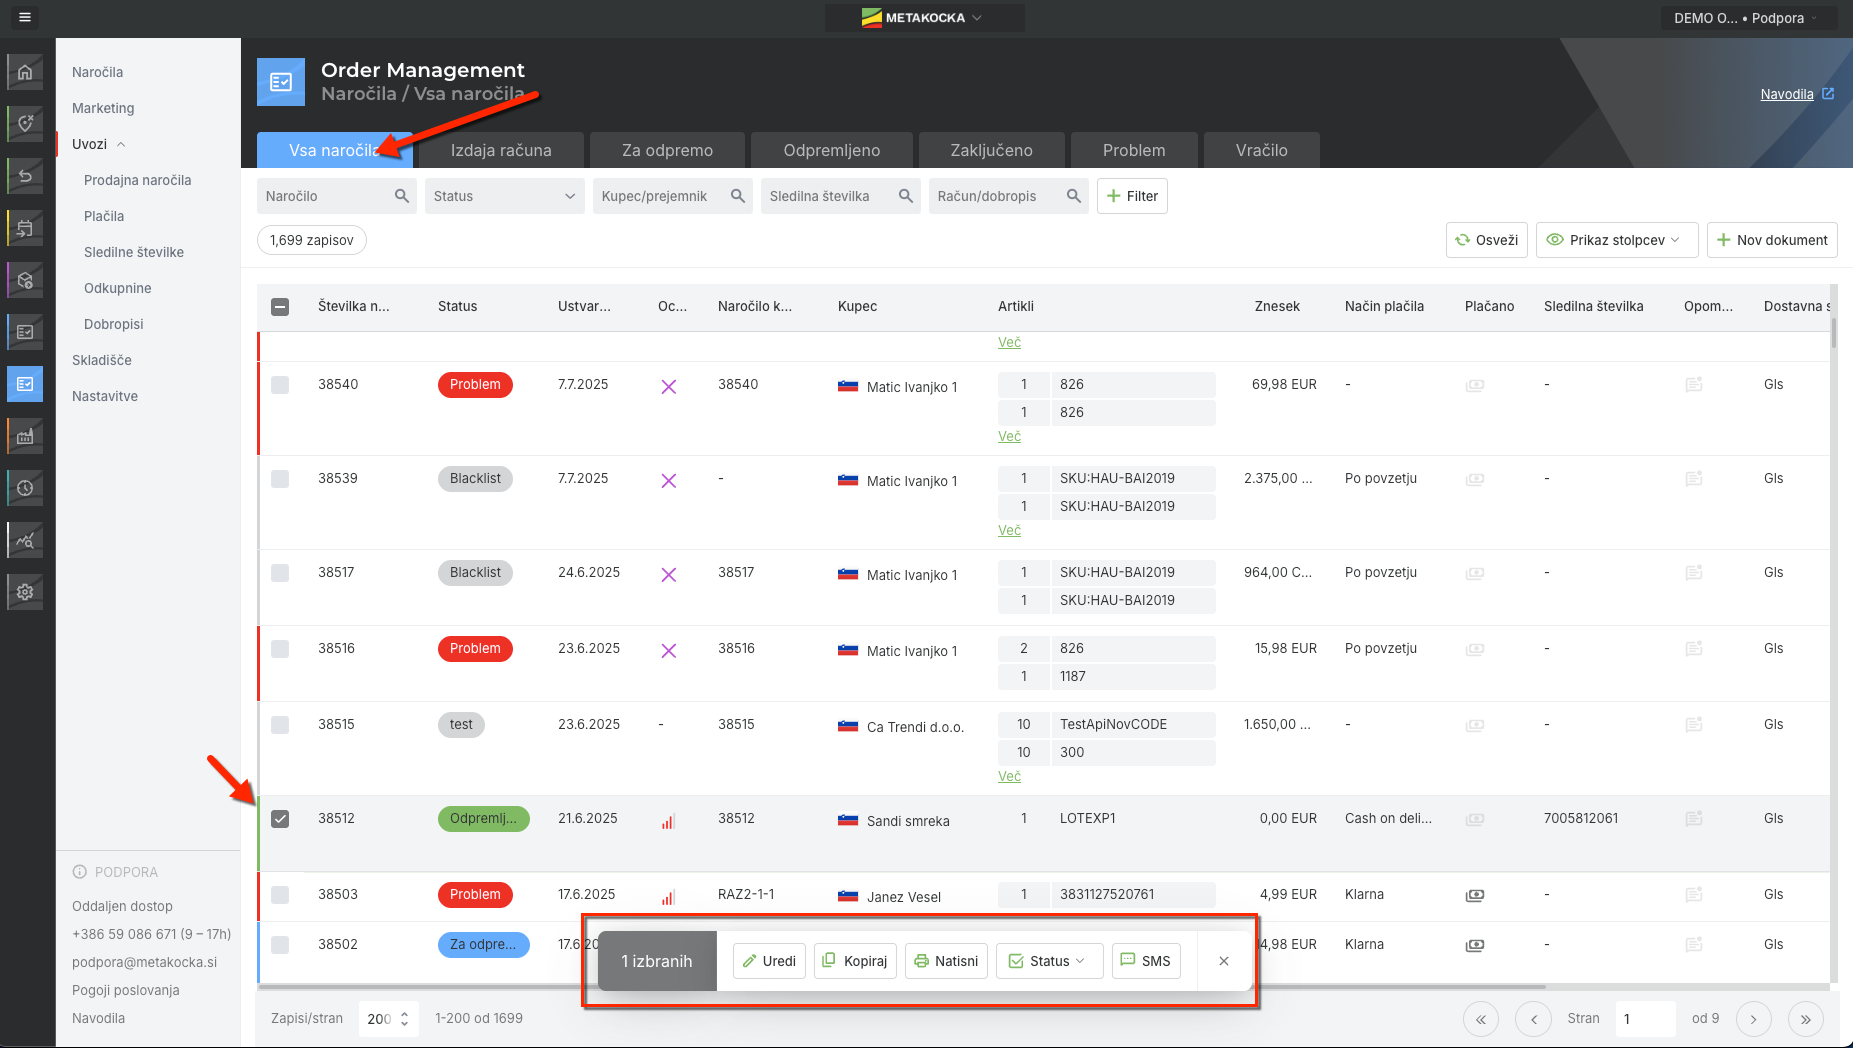The width and height of the screenshot is (1853, 1048).
Task: Select the checkbox for order 38539
Action: pos(280,479)
